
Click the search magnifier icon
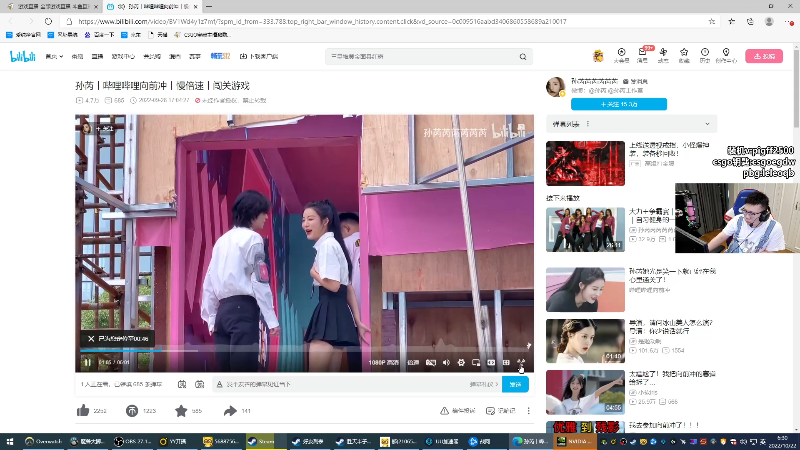tap(523, 57)
